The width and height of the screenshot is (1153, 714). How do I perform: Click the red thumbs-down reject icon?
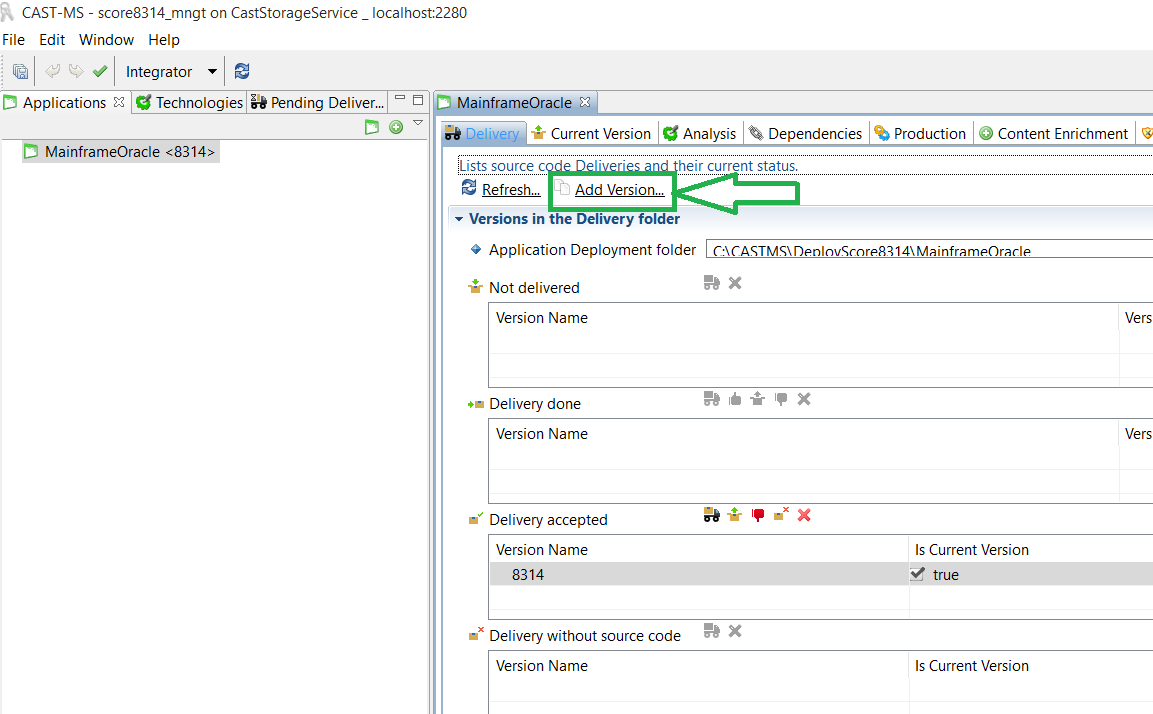point(758,515)
